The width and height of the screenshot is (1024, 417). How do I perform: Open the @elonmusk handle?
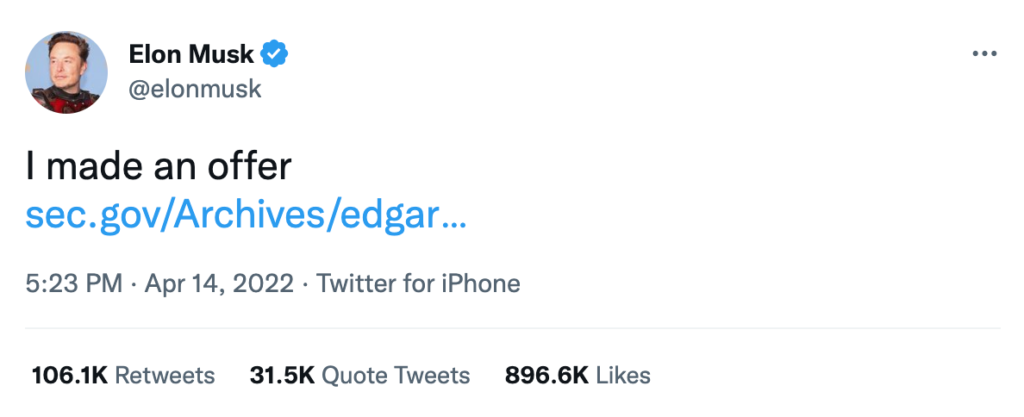[195, 89]
